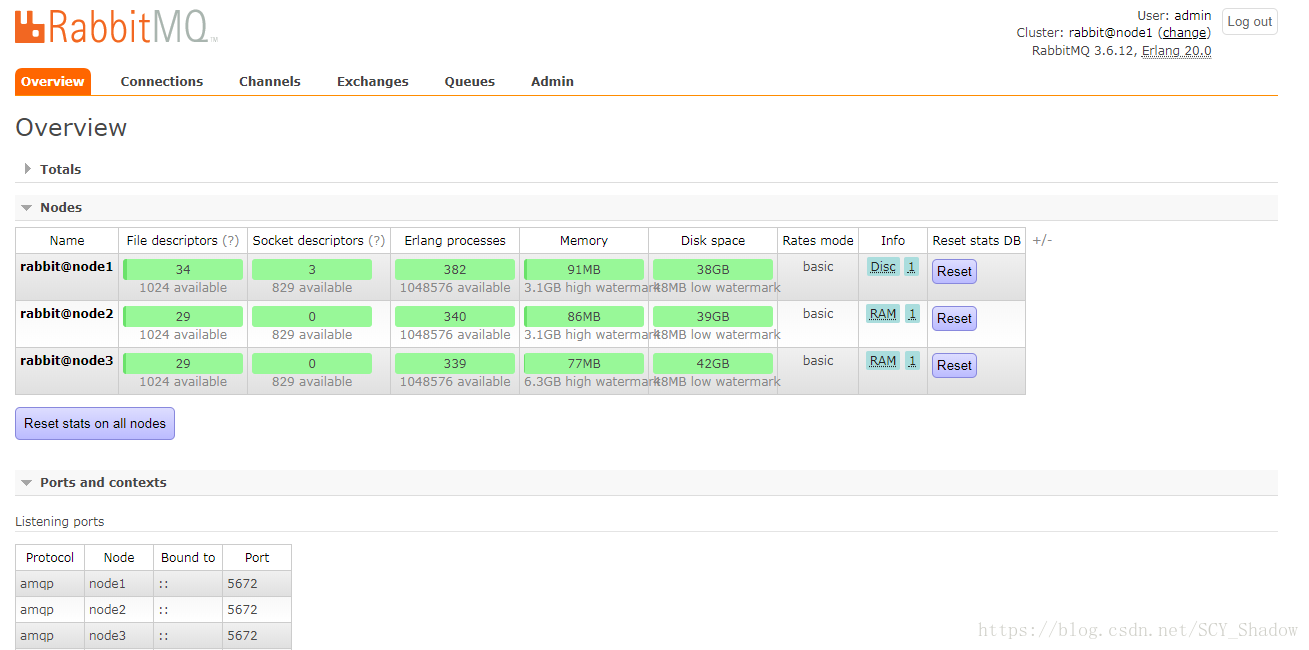Select the rabbit@node1 node name
The image size is (1309, 650).
point(66,267)
